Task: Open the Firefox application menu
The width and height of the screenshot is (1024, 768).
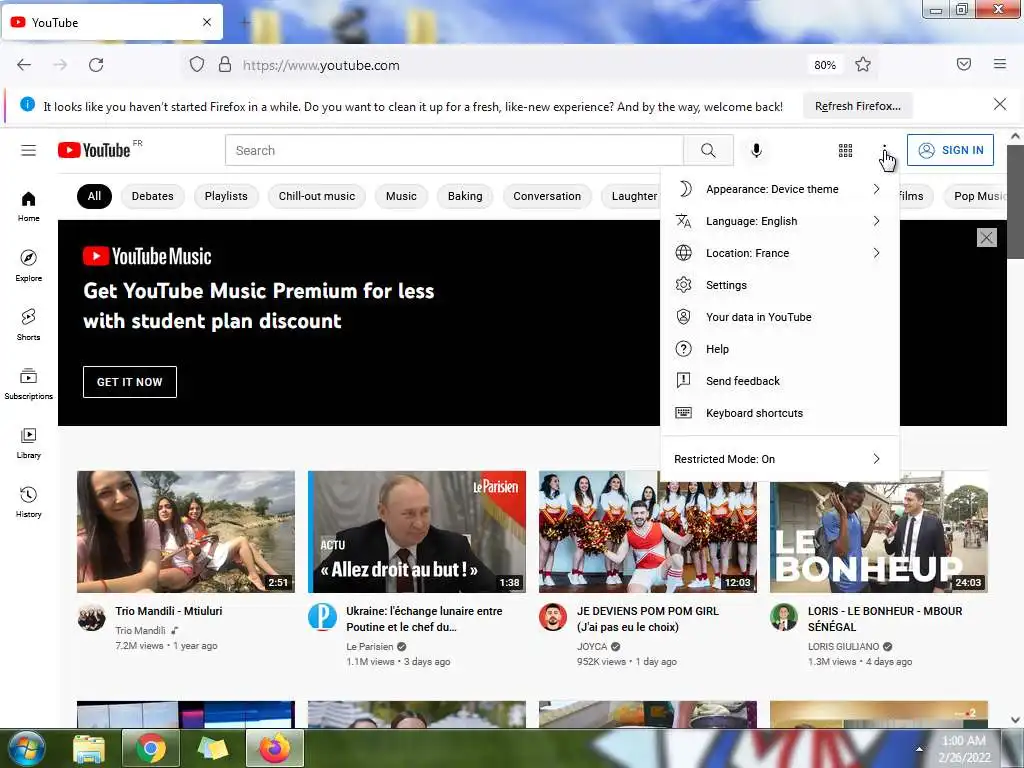Action: (1000, 64)
